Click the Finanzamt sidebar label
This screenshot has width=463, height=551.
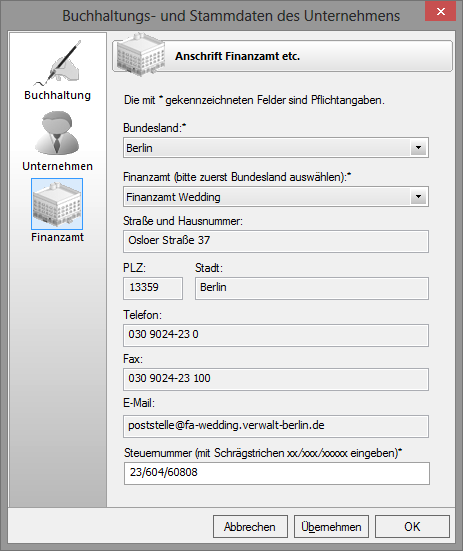tap(57, 237)
